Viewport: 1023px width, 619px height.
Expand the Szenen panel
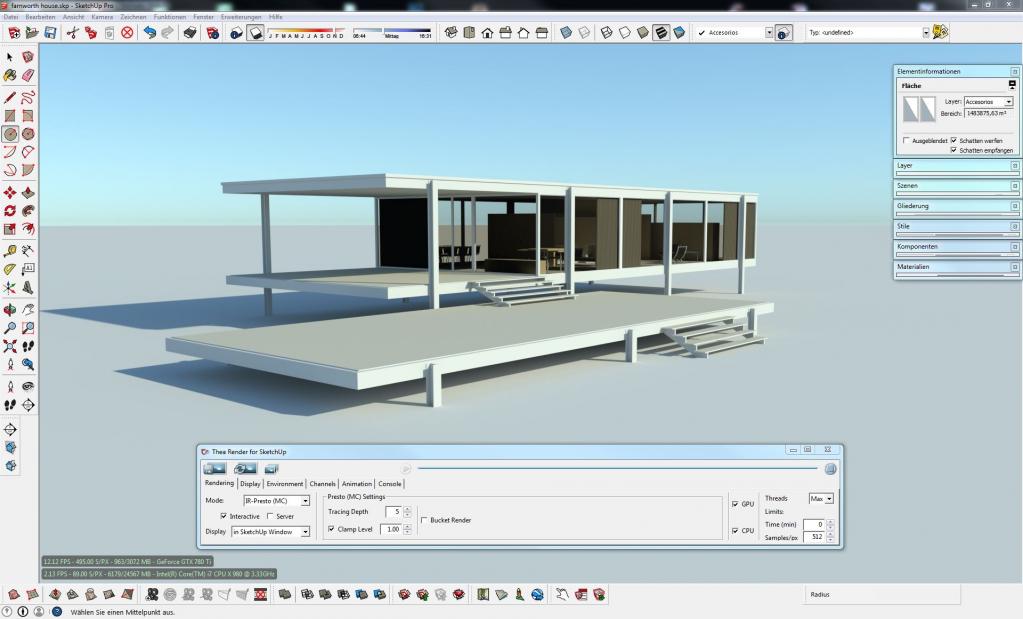click(956, 186)
